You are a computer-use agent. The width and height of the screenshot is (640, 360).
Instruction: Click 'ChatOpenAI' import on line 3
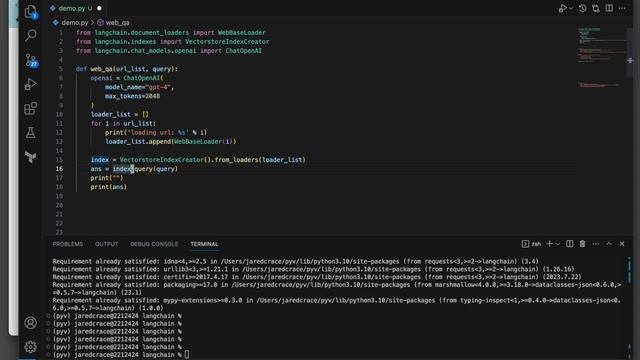pyautogui.click(x=244, y=51)
